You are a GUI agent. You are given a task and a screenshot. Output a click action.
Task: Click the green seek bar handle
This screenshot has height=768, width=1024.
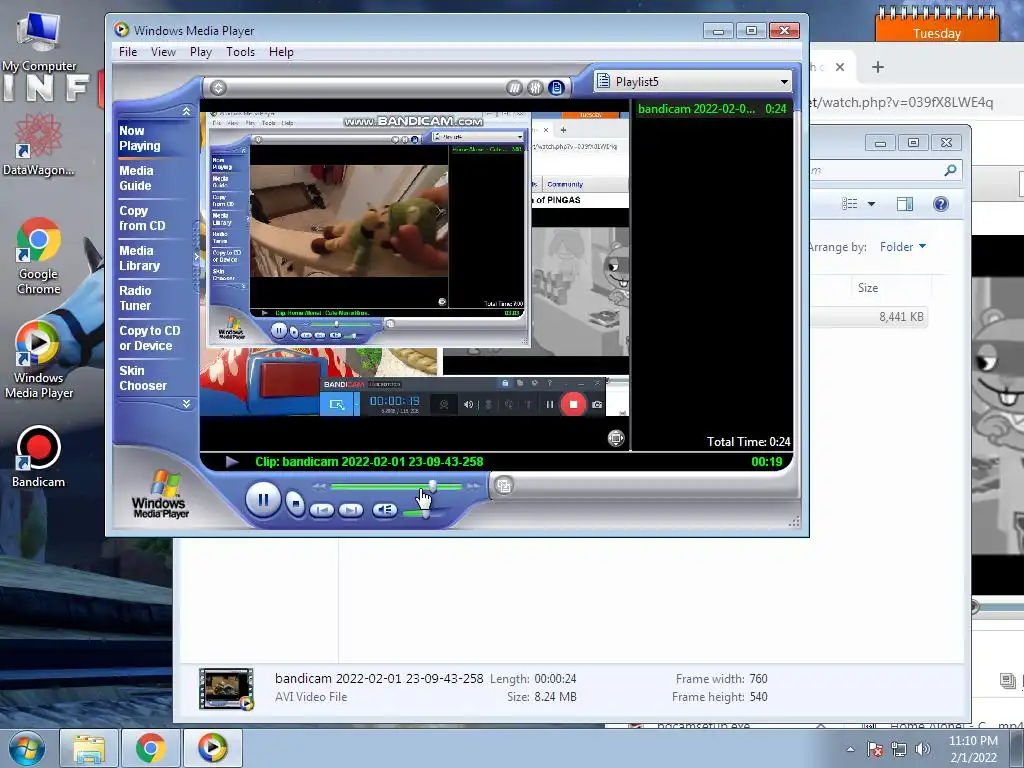click(x=432, y=485)
